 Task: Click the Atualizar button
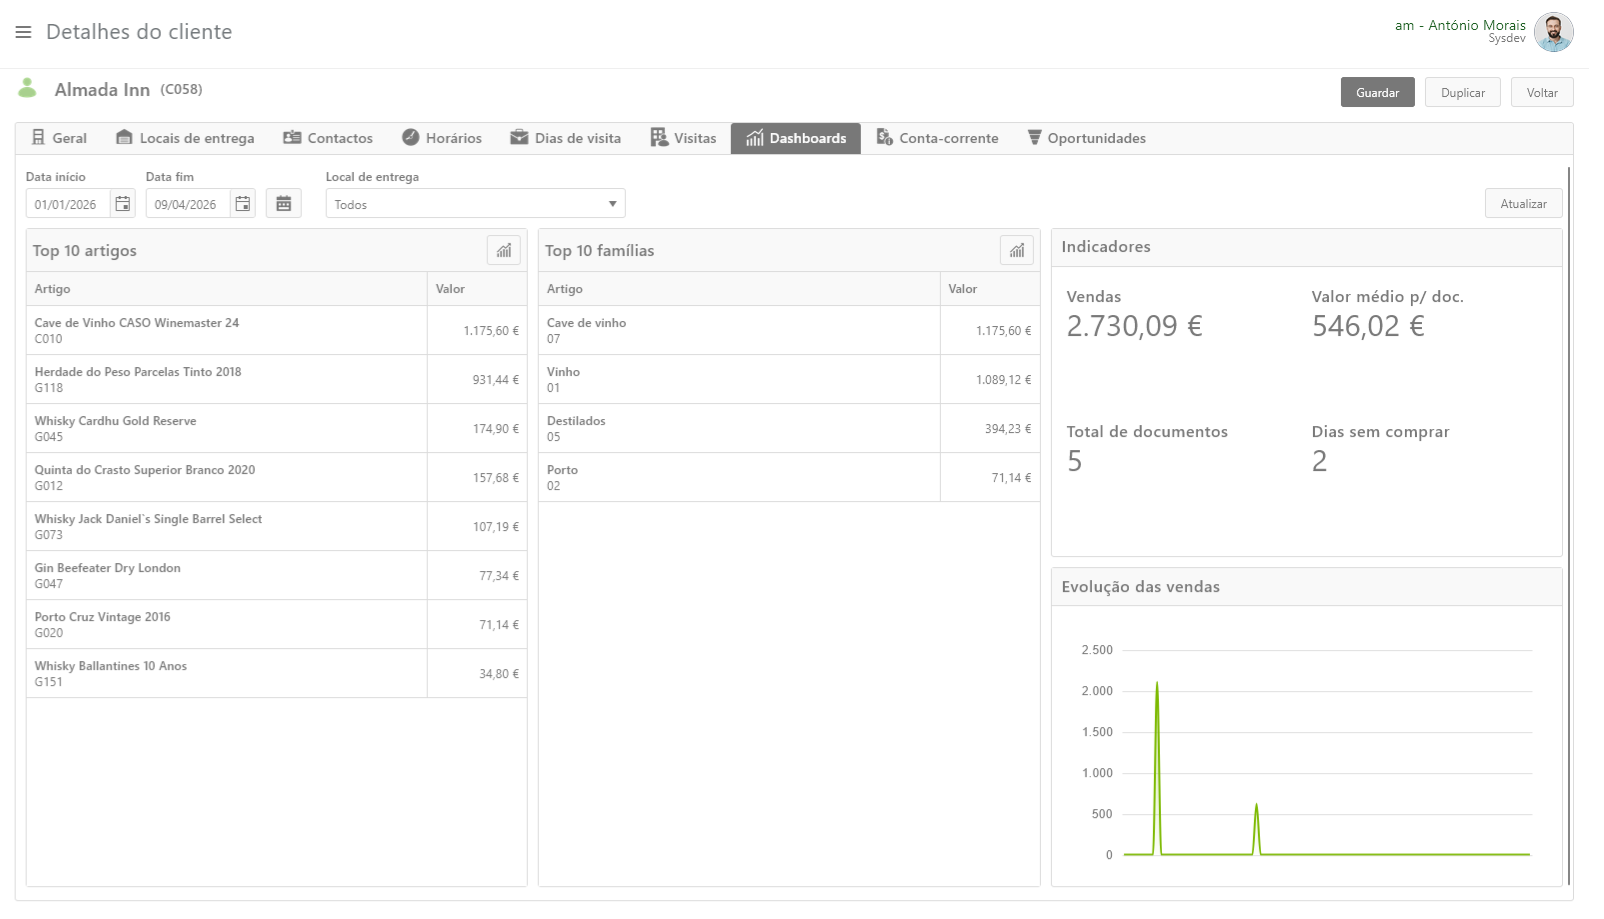tap(1523, 204)
